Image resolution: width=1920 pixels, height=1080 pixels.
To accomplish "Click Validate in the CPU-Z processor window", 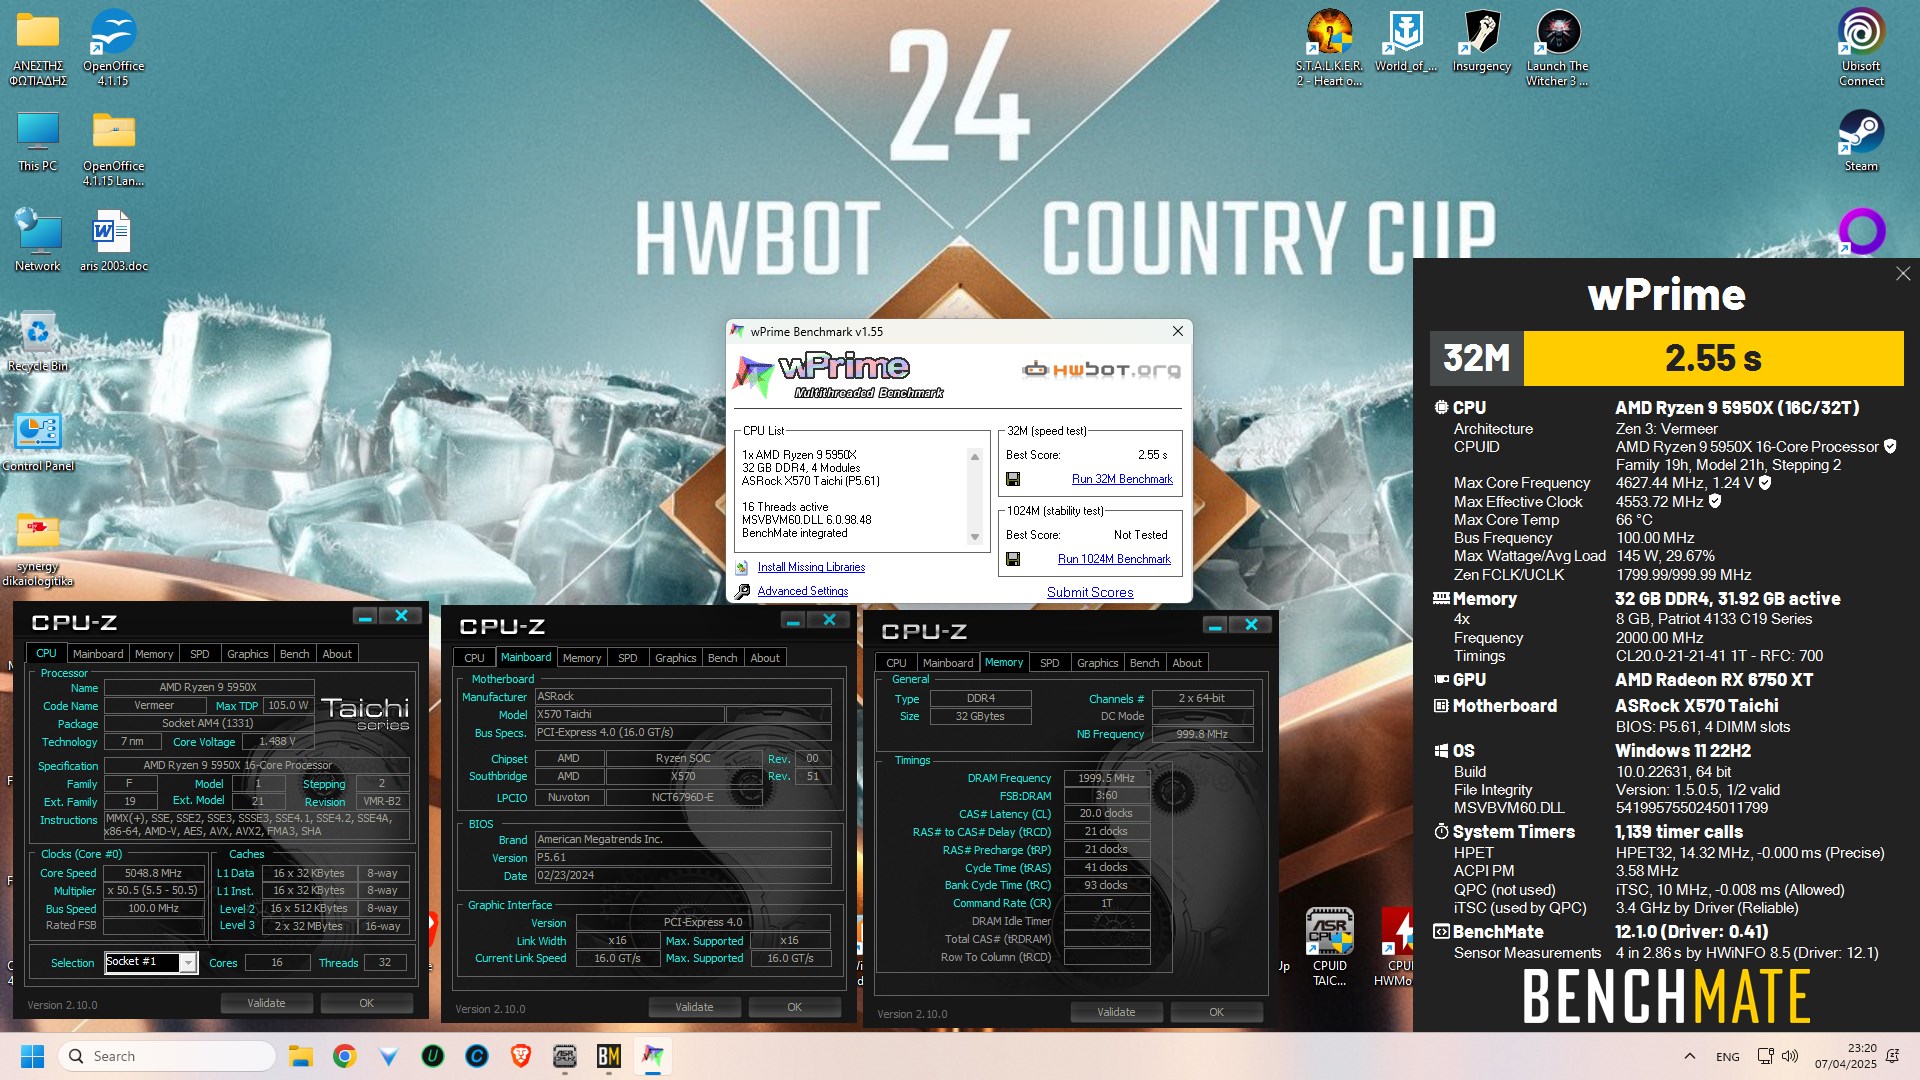I will click(266, 1003).
